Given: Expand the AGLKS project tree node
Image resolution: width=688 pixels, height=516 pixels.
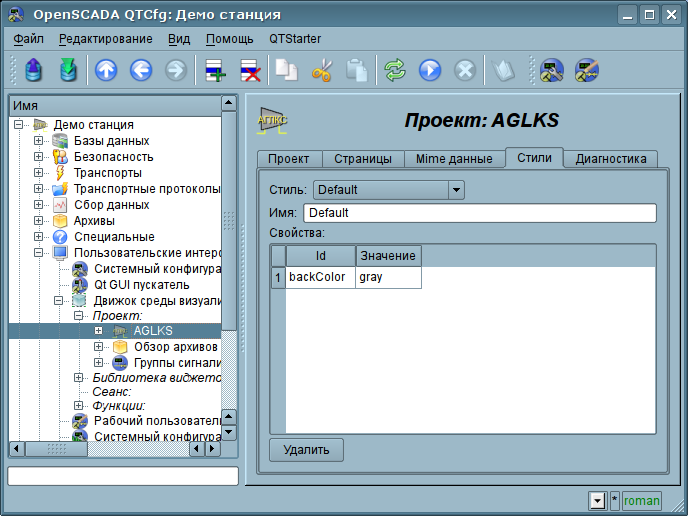Looking at the screenshot, I should click(x=99, y=331).
